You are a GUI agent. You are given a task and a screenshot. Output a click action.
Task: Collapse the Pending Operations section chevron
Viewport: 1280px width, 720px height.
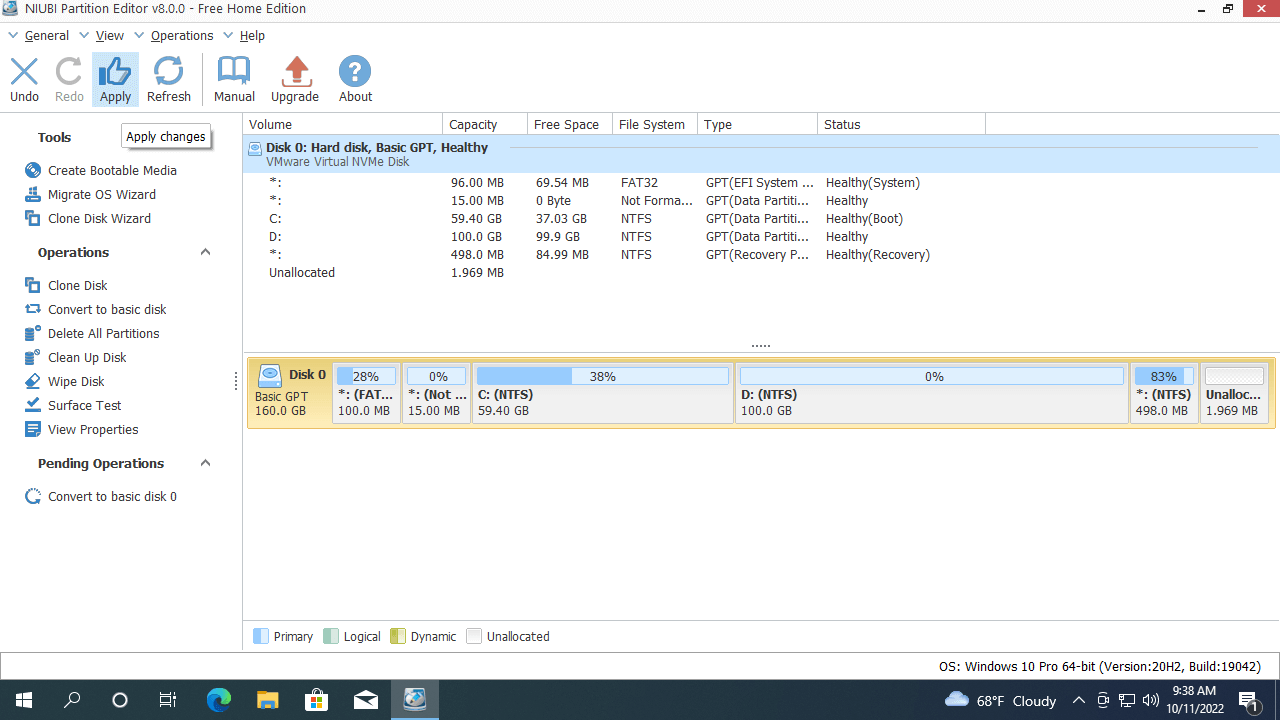205,463
